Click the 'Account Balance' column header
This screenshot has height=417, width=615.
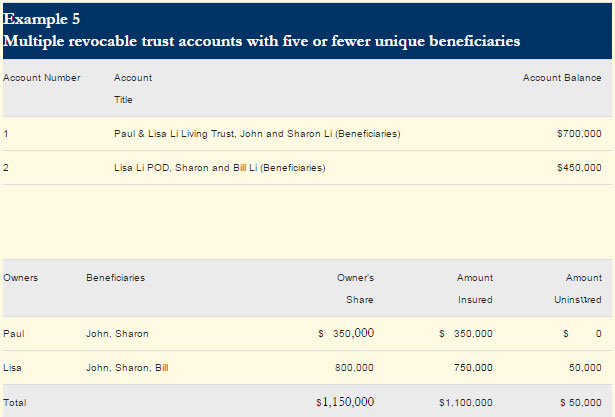point(562,78)
